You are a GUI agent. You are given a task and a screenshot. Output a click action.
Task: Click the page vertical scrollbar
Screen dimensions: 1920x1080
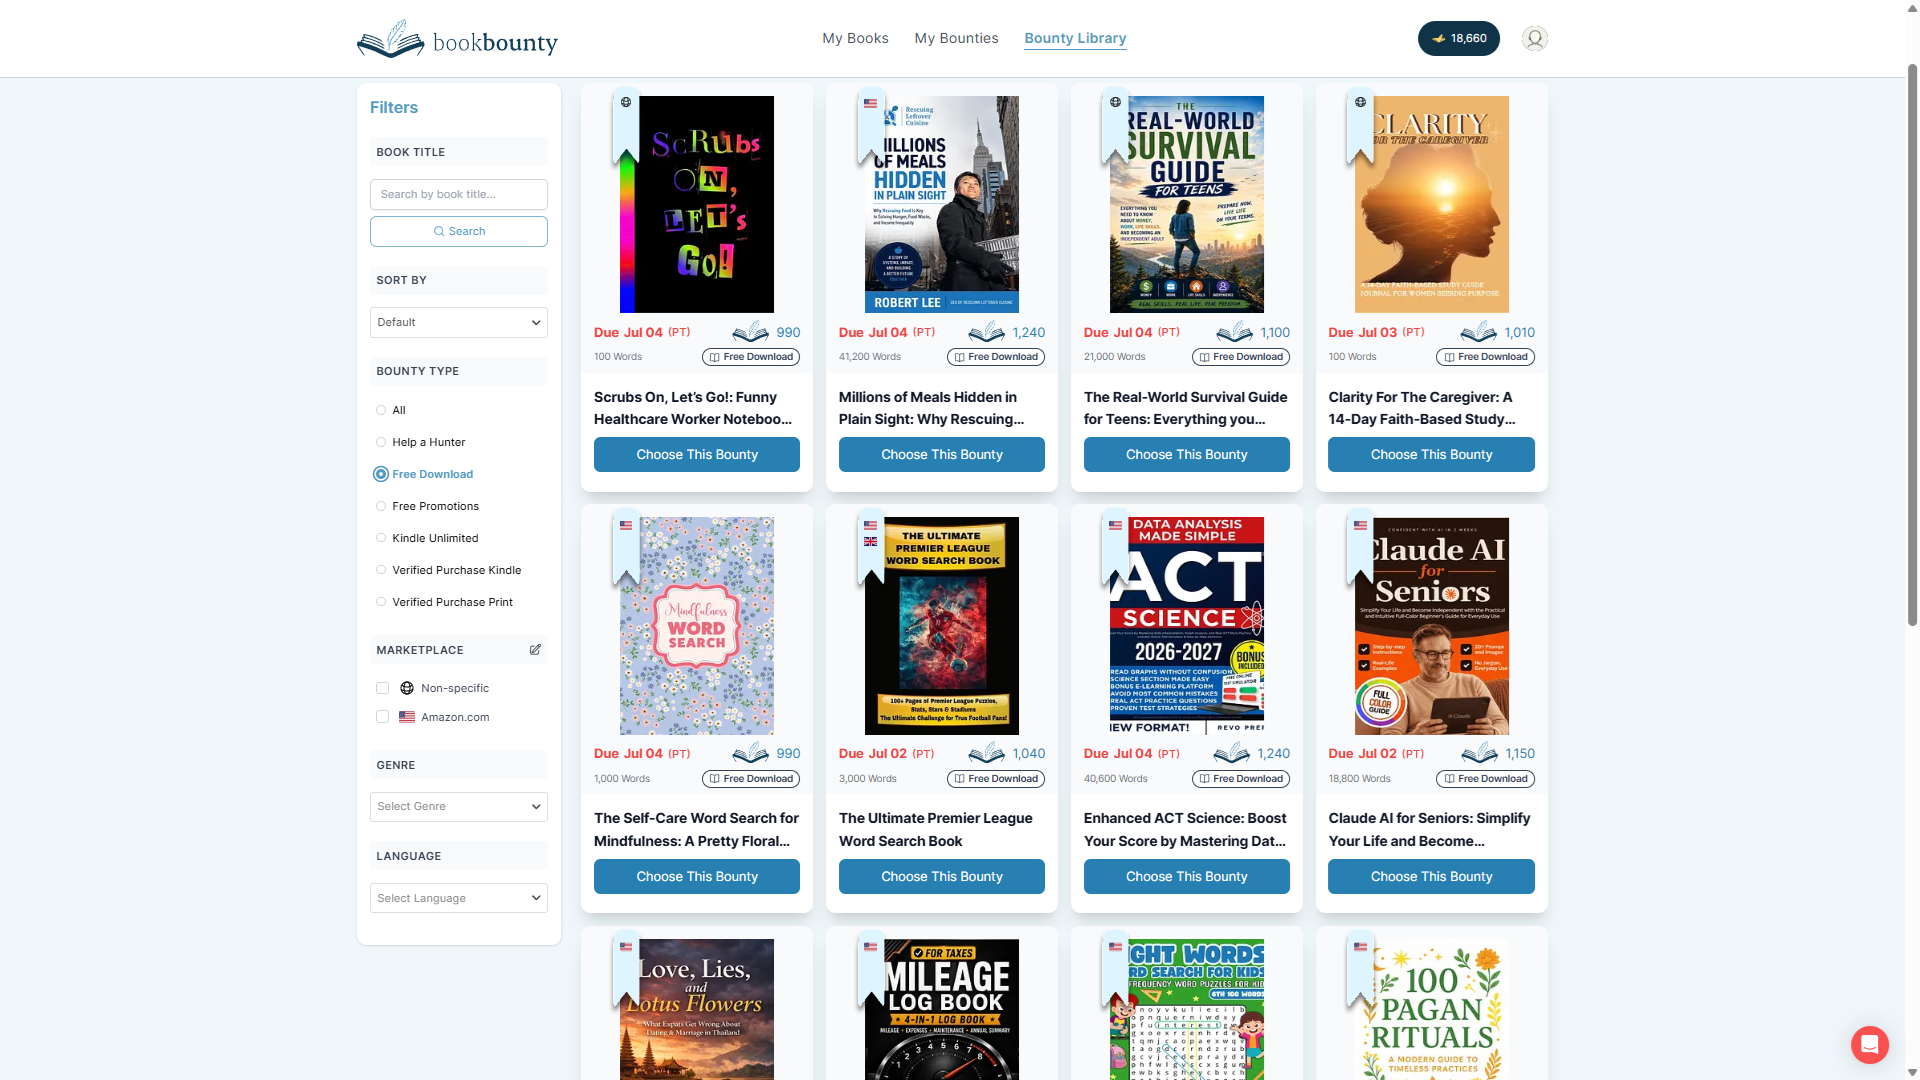click(x=1912, y=345)
